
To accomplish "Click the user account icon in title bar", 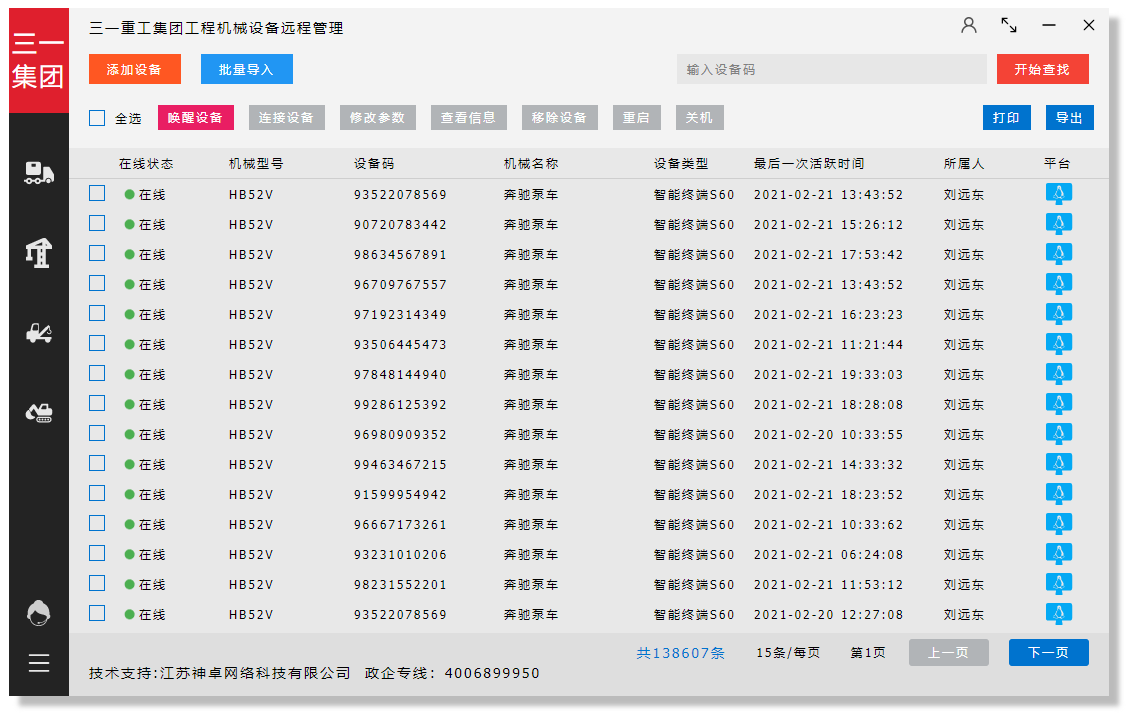I will (968, 27).
